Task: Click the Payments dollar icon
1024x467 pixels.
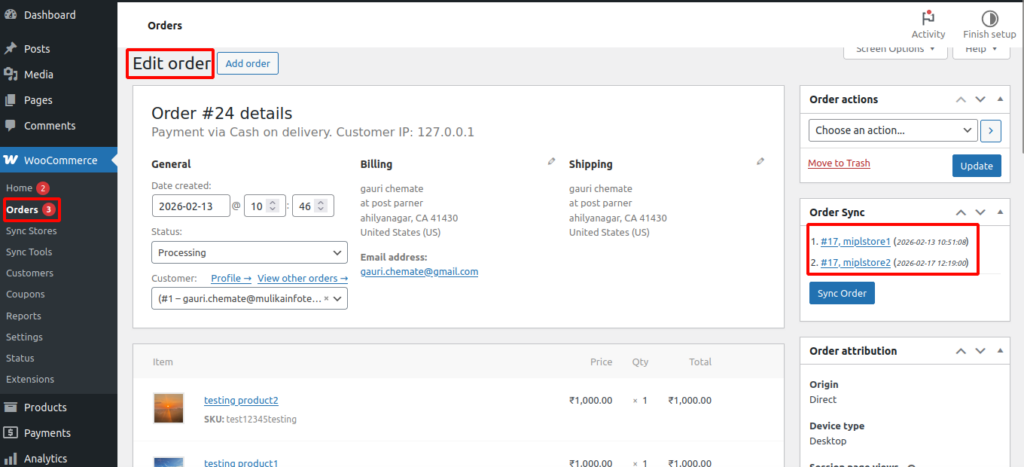Action: tap(10, 433)
